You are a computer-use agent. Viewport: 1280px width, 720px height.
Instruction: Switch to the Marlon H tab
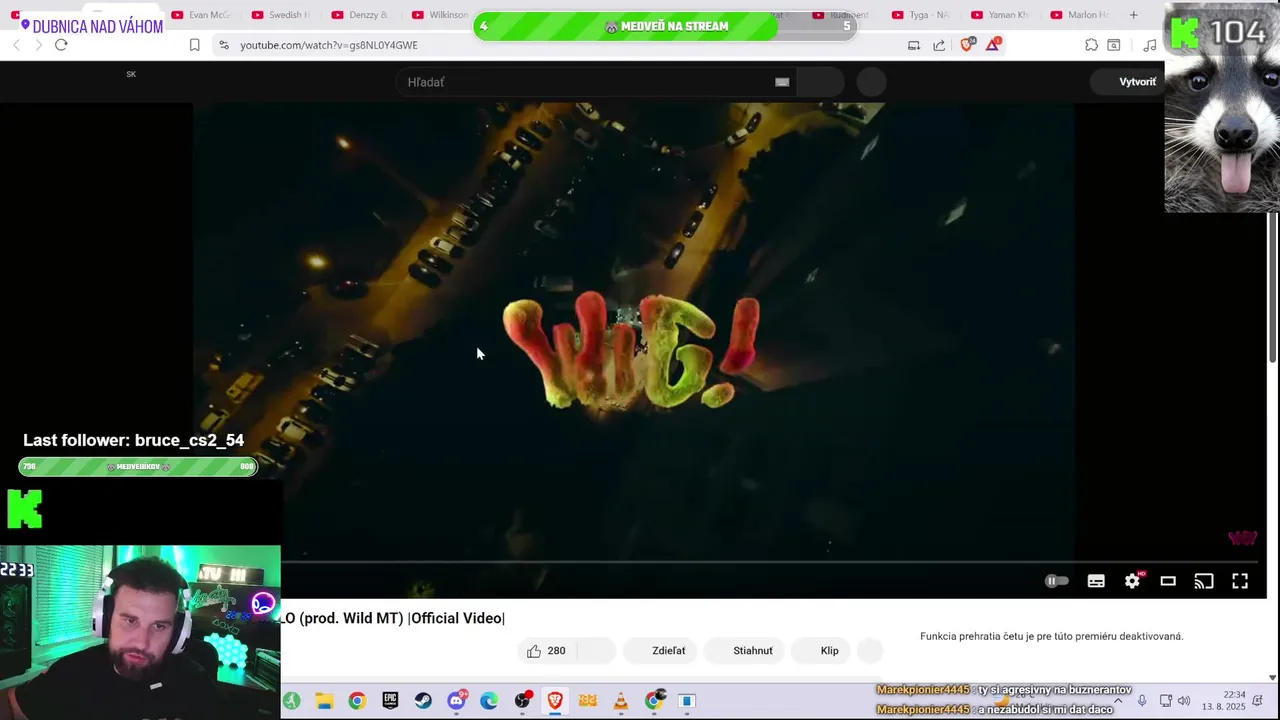(x=1079, y=15)
